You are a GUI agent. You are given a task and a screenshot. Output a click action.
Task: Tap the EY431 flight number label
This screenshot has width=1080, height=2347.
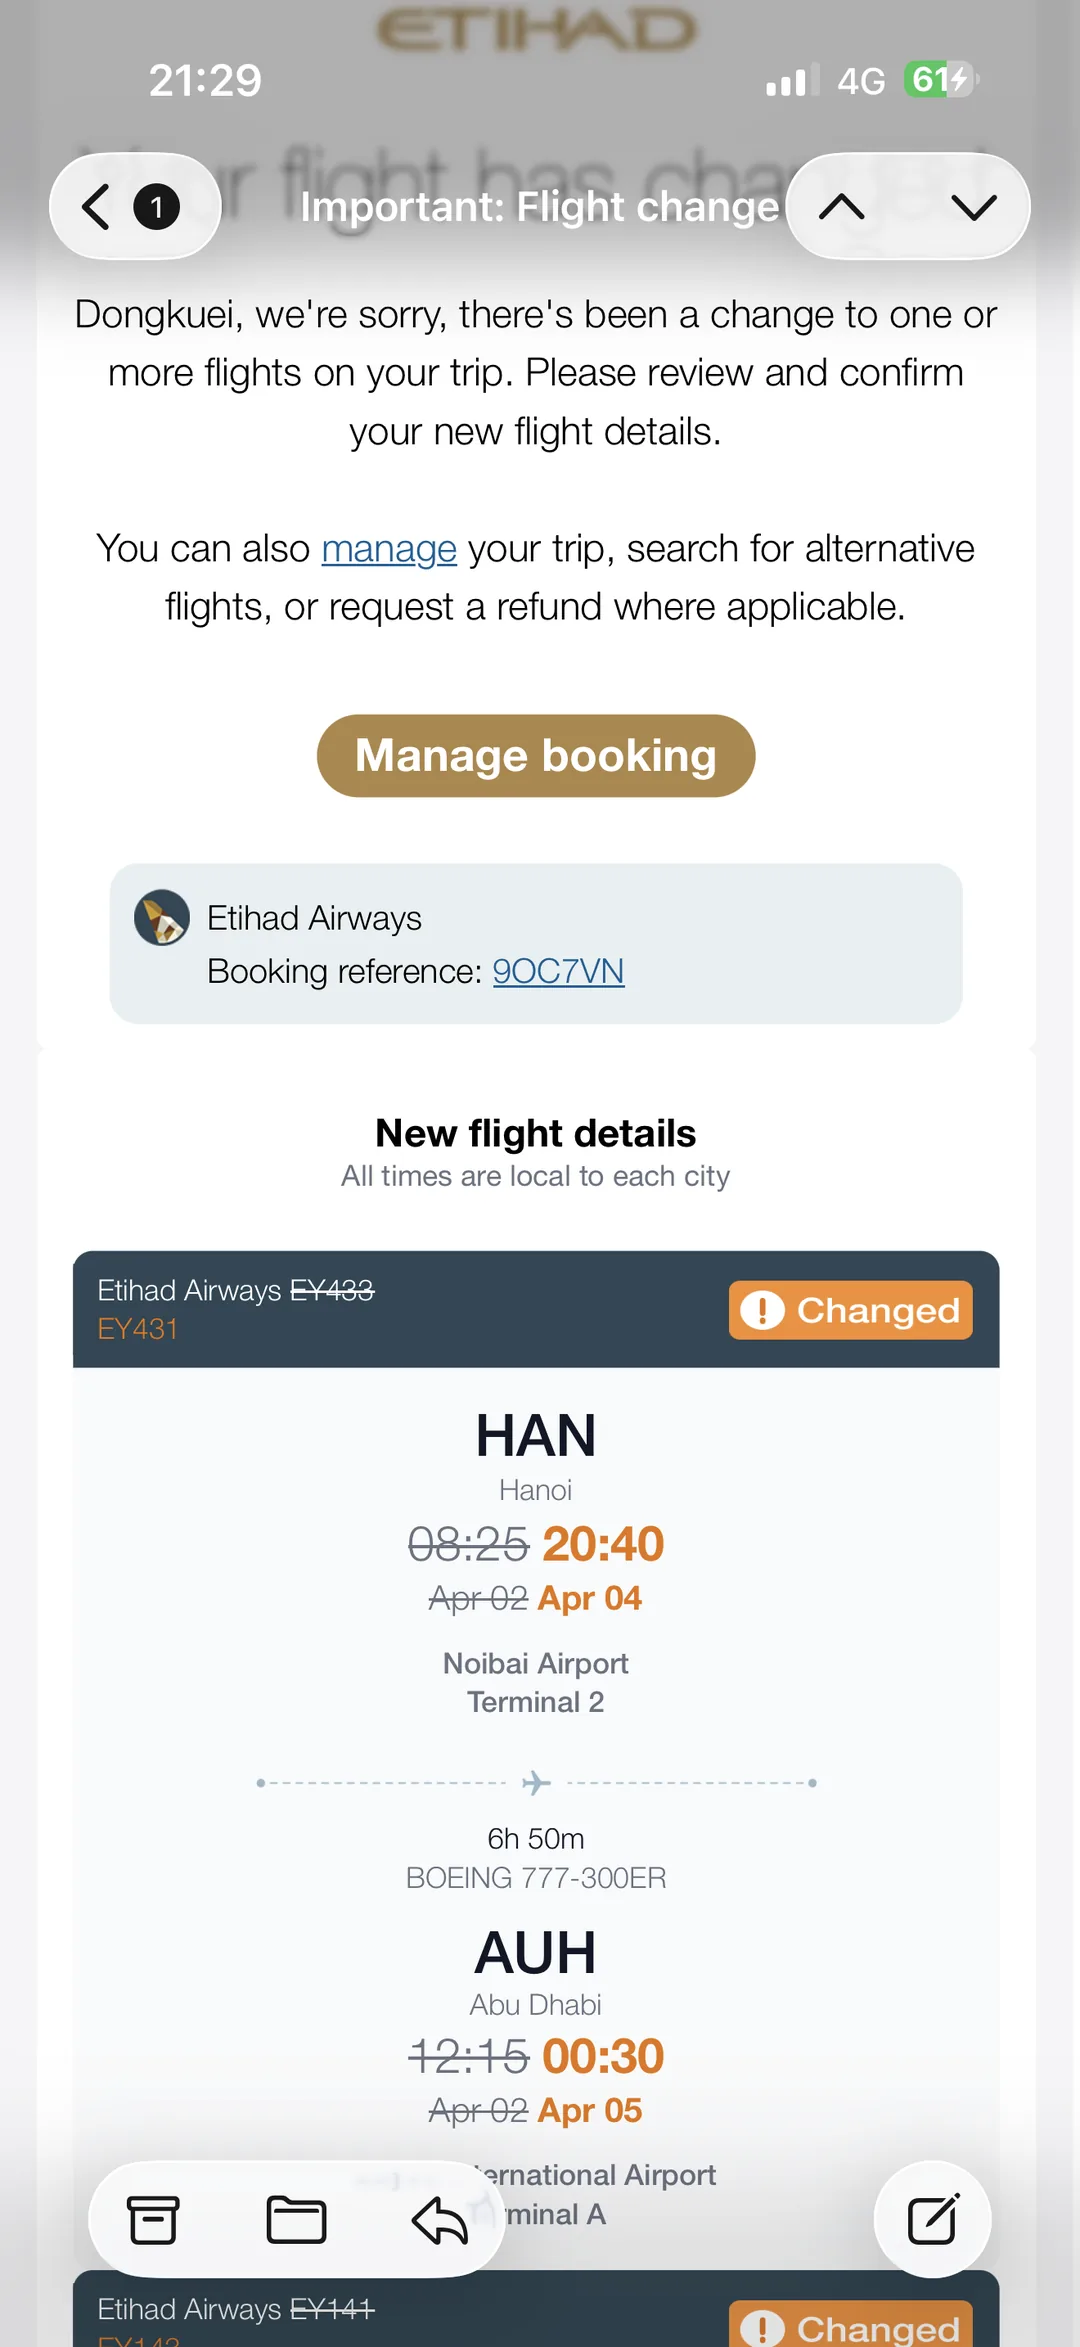[x=138, y=1329]
